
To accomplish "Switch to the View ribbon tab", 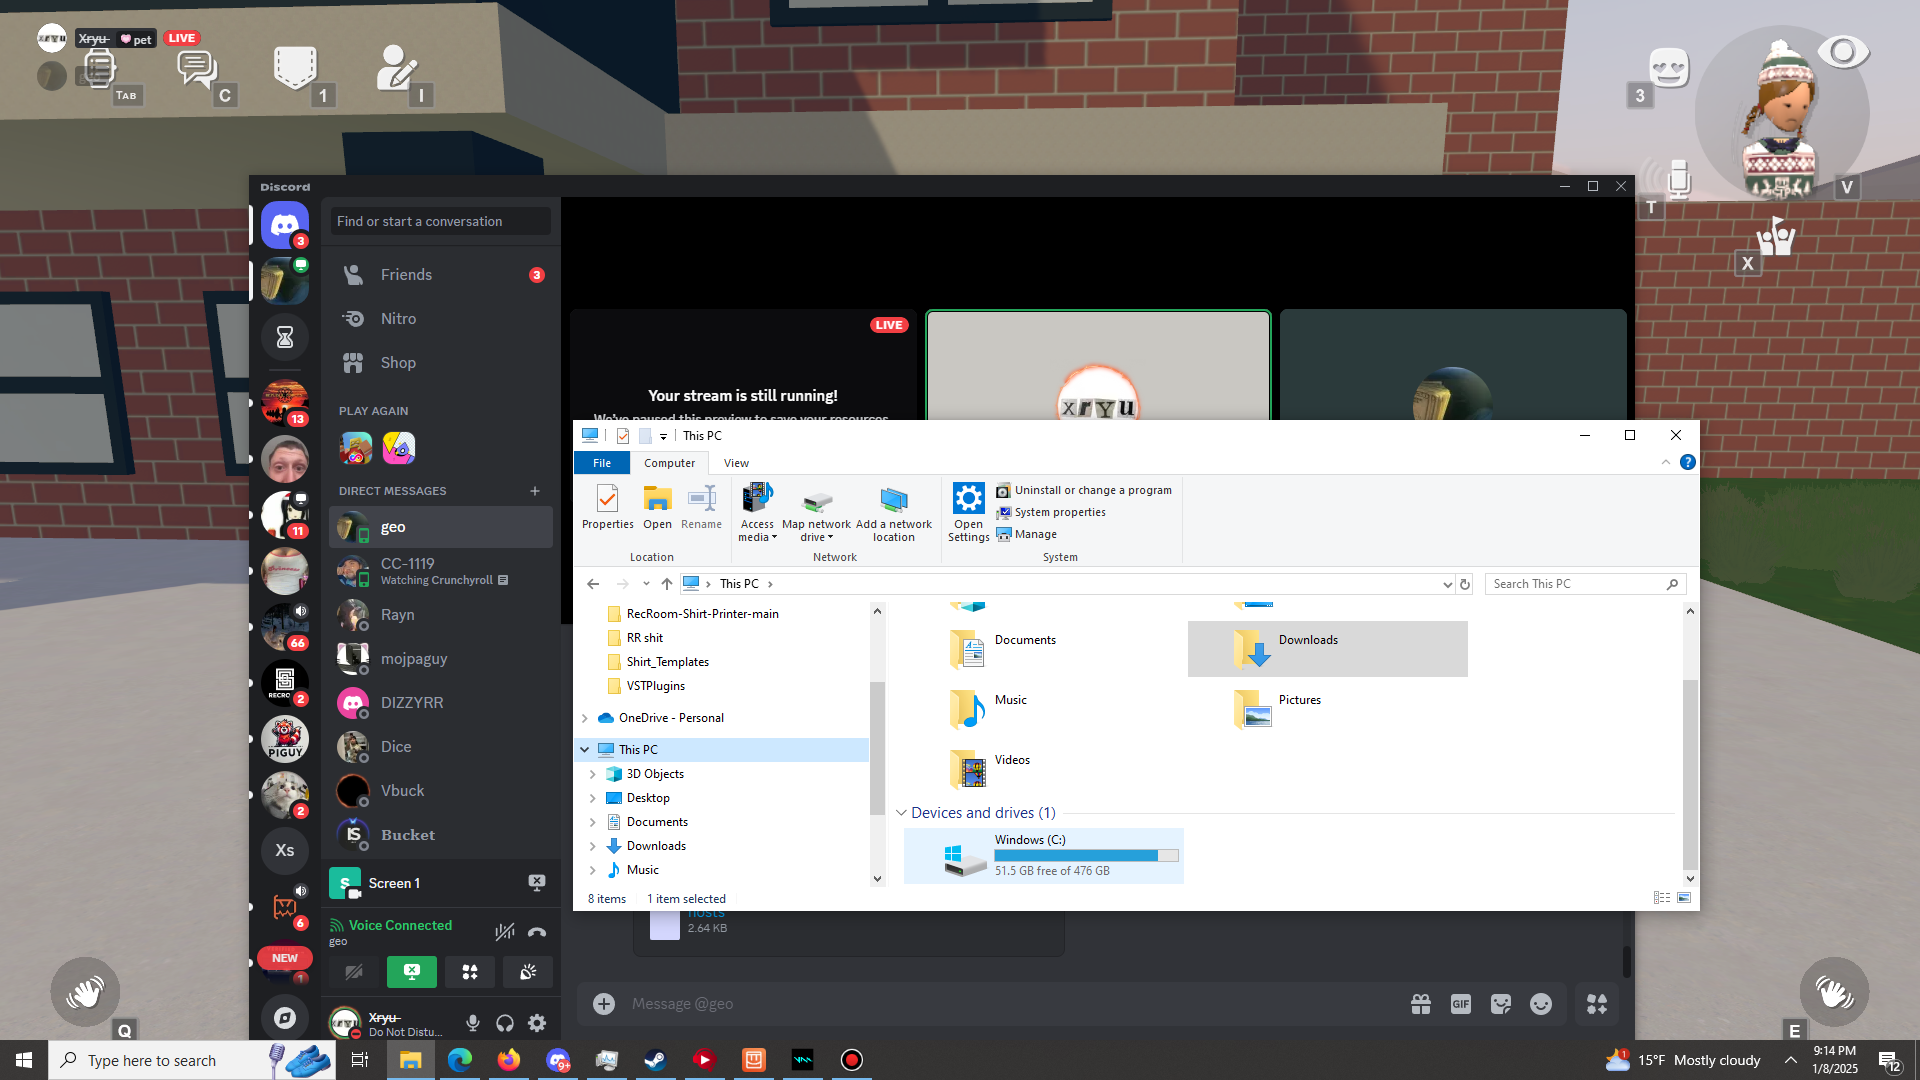I will pyautogui.click(x=736, y=463).
